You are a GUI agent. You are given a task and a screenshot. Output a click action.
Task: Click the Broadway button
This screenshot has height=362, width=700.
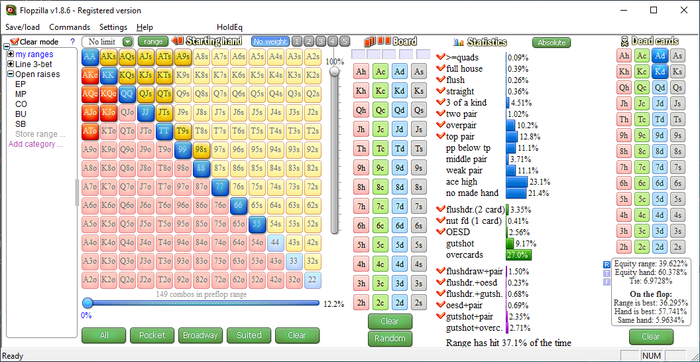[200, 335]
